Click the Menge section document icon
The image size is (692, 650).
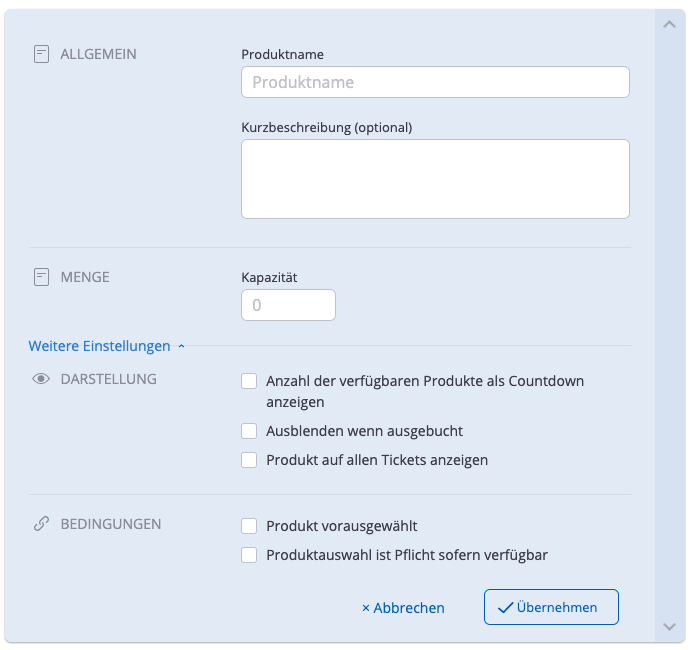point(41,277)
